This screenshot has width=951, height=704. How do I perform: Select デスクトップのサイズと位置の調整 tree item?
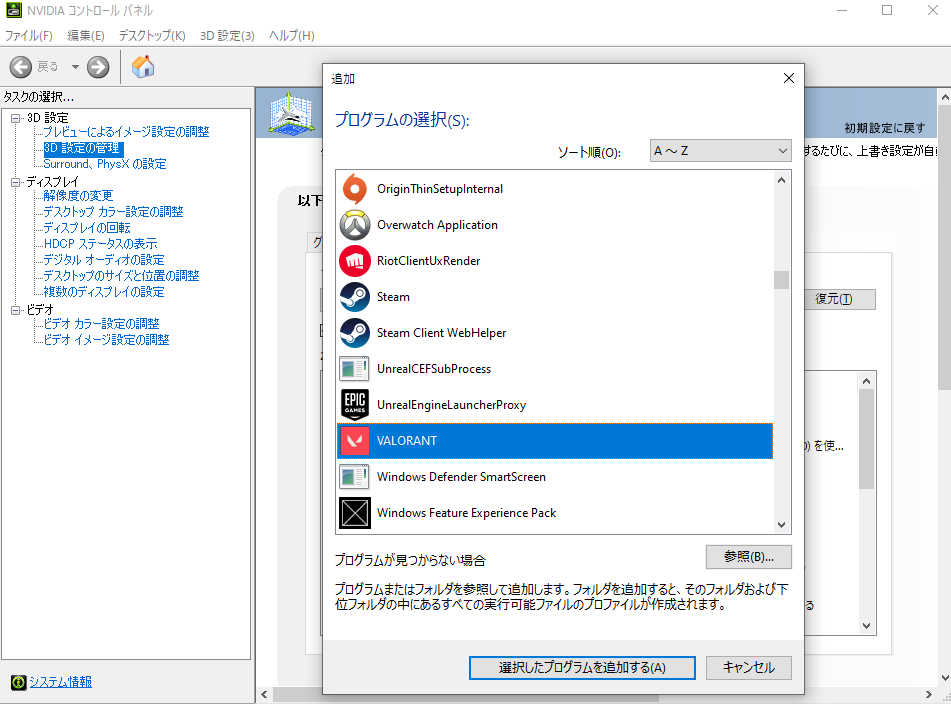click(x=121, y=276)
